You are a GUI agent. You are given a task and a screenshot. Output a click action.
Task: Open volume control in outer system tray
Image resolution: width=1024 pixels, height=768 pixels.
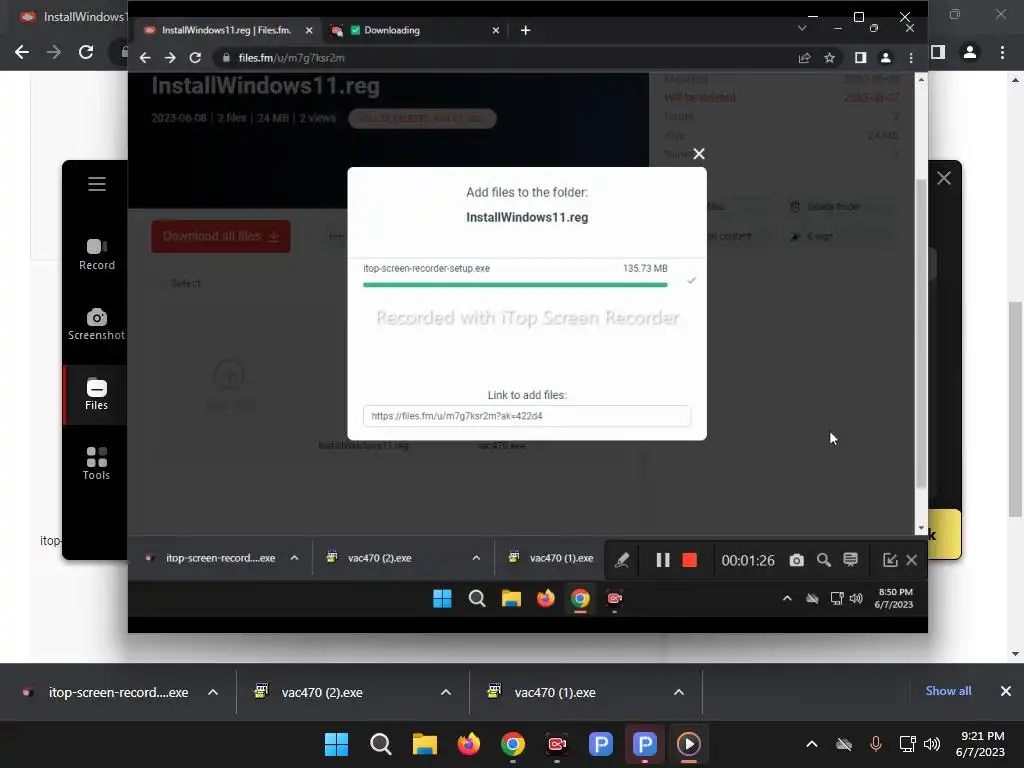[932, 744]
